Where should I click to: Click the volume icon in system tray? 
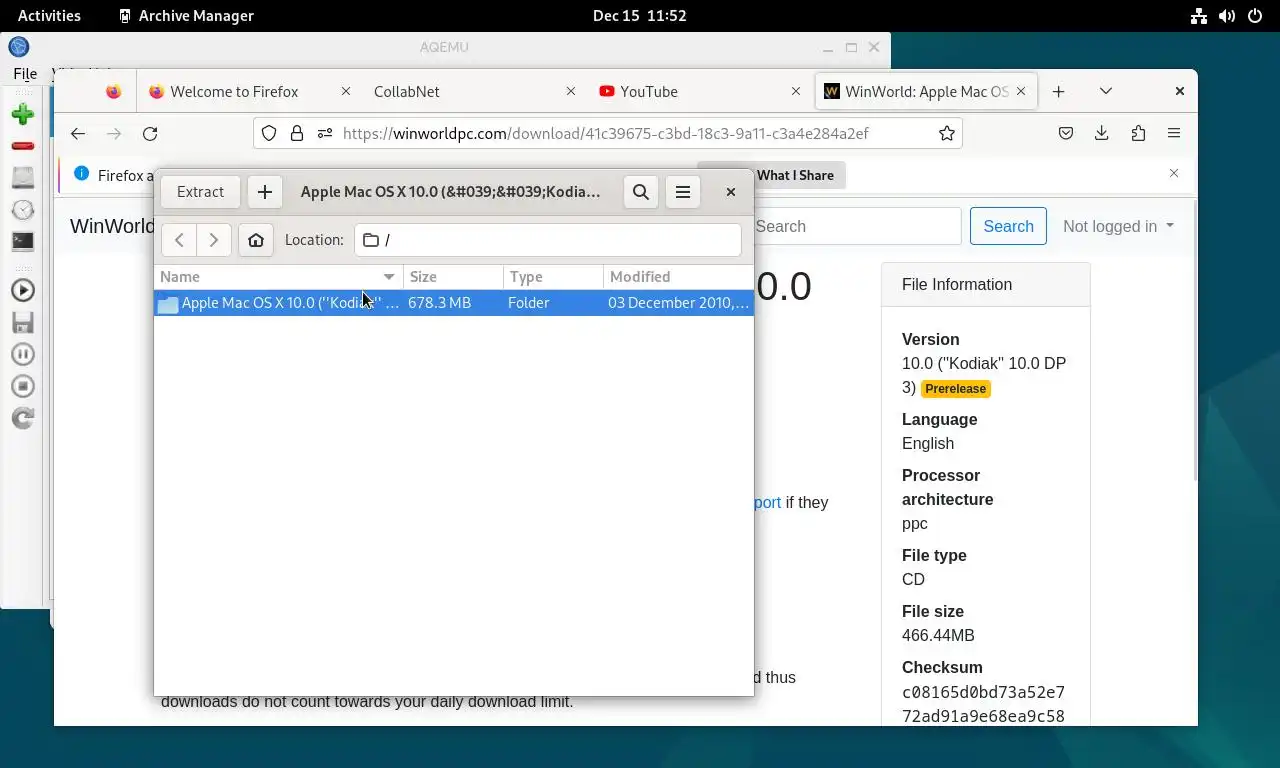click(1227, 16)
